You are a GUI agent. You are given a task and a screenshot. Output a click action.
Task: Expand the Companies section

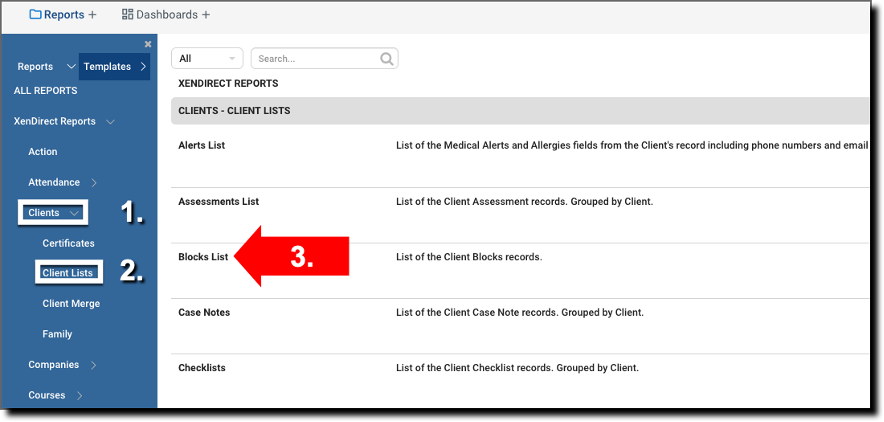point(94,365)
